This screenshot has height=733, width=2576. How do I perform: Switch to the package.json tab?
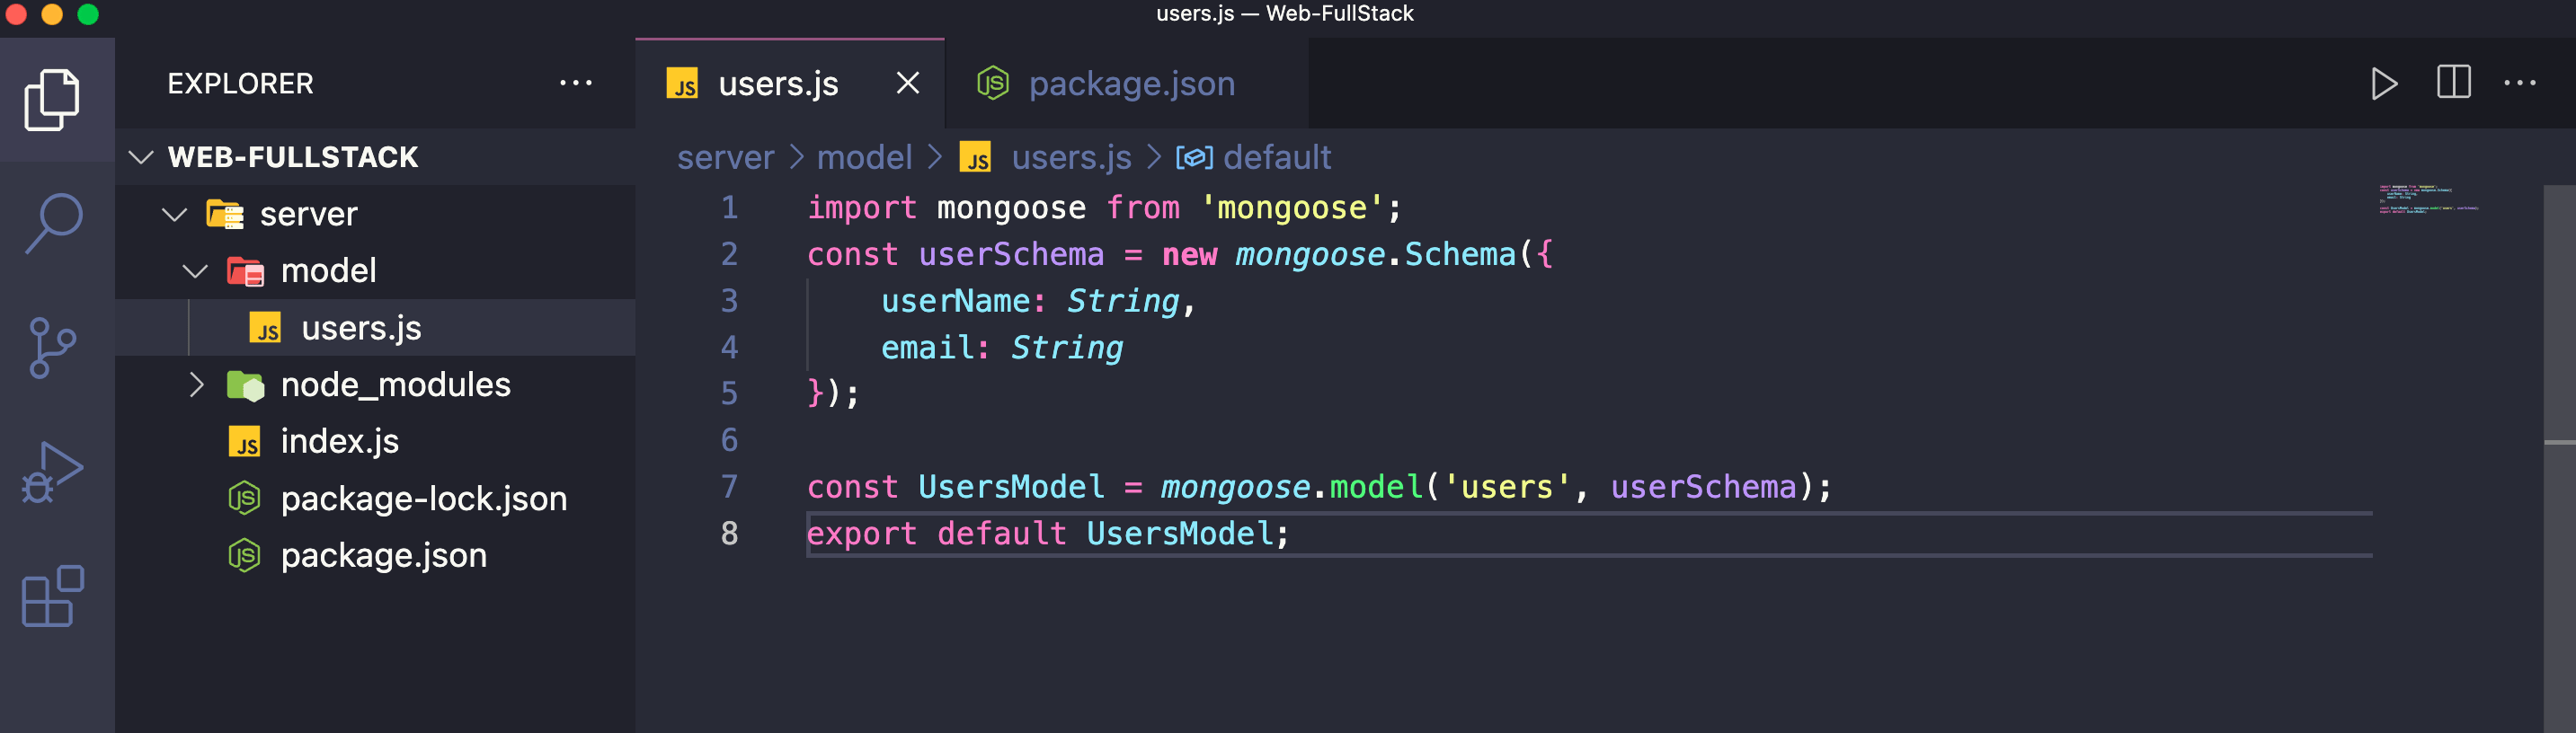pyautogui.click(x=1130, y=84)
